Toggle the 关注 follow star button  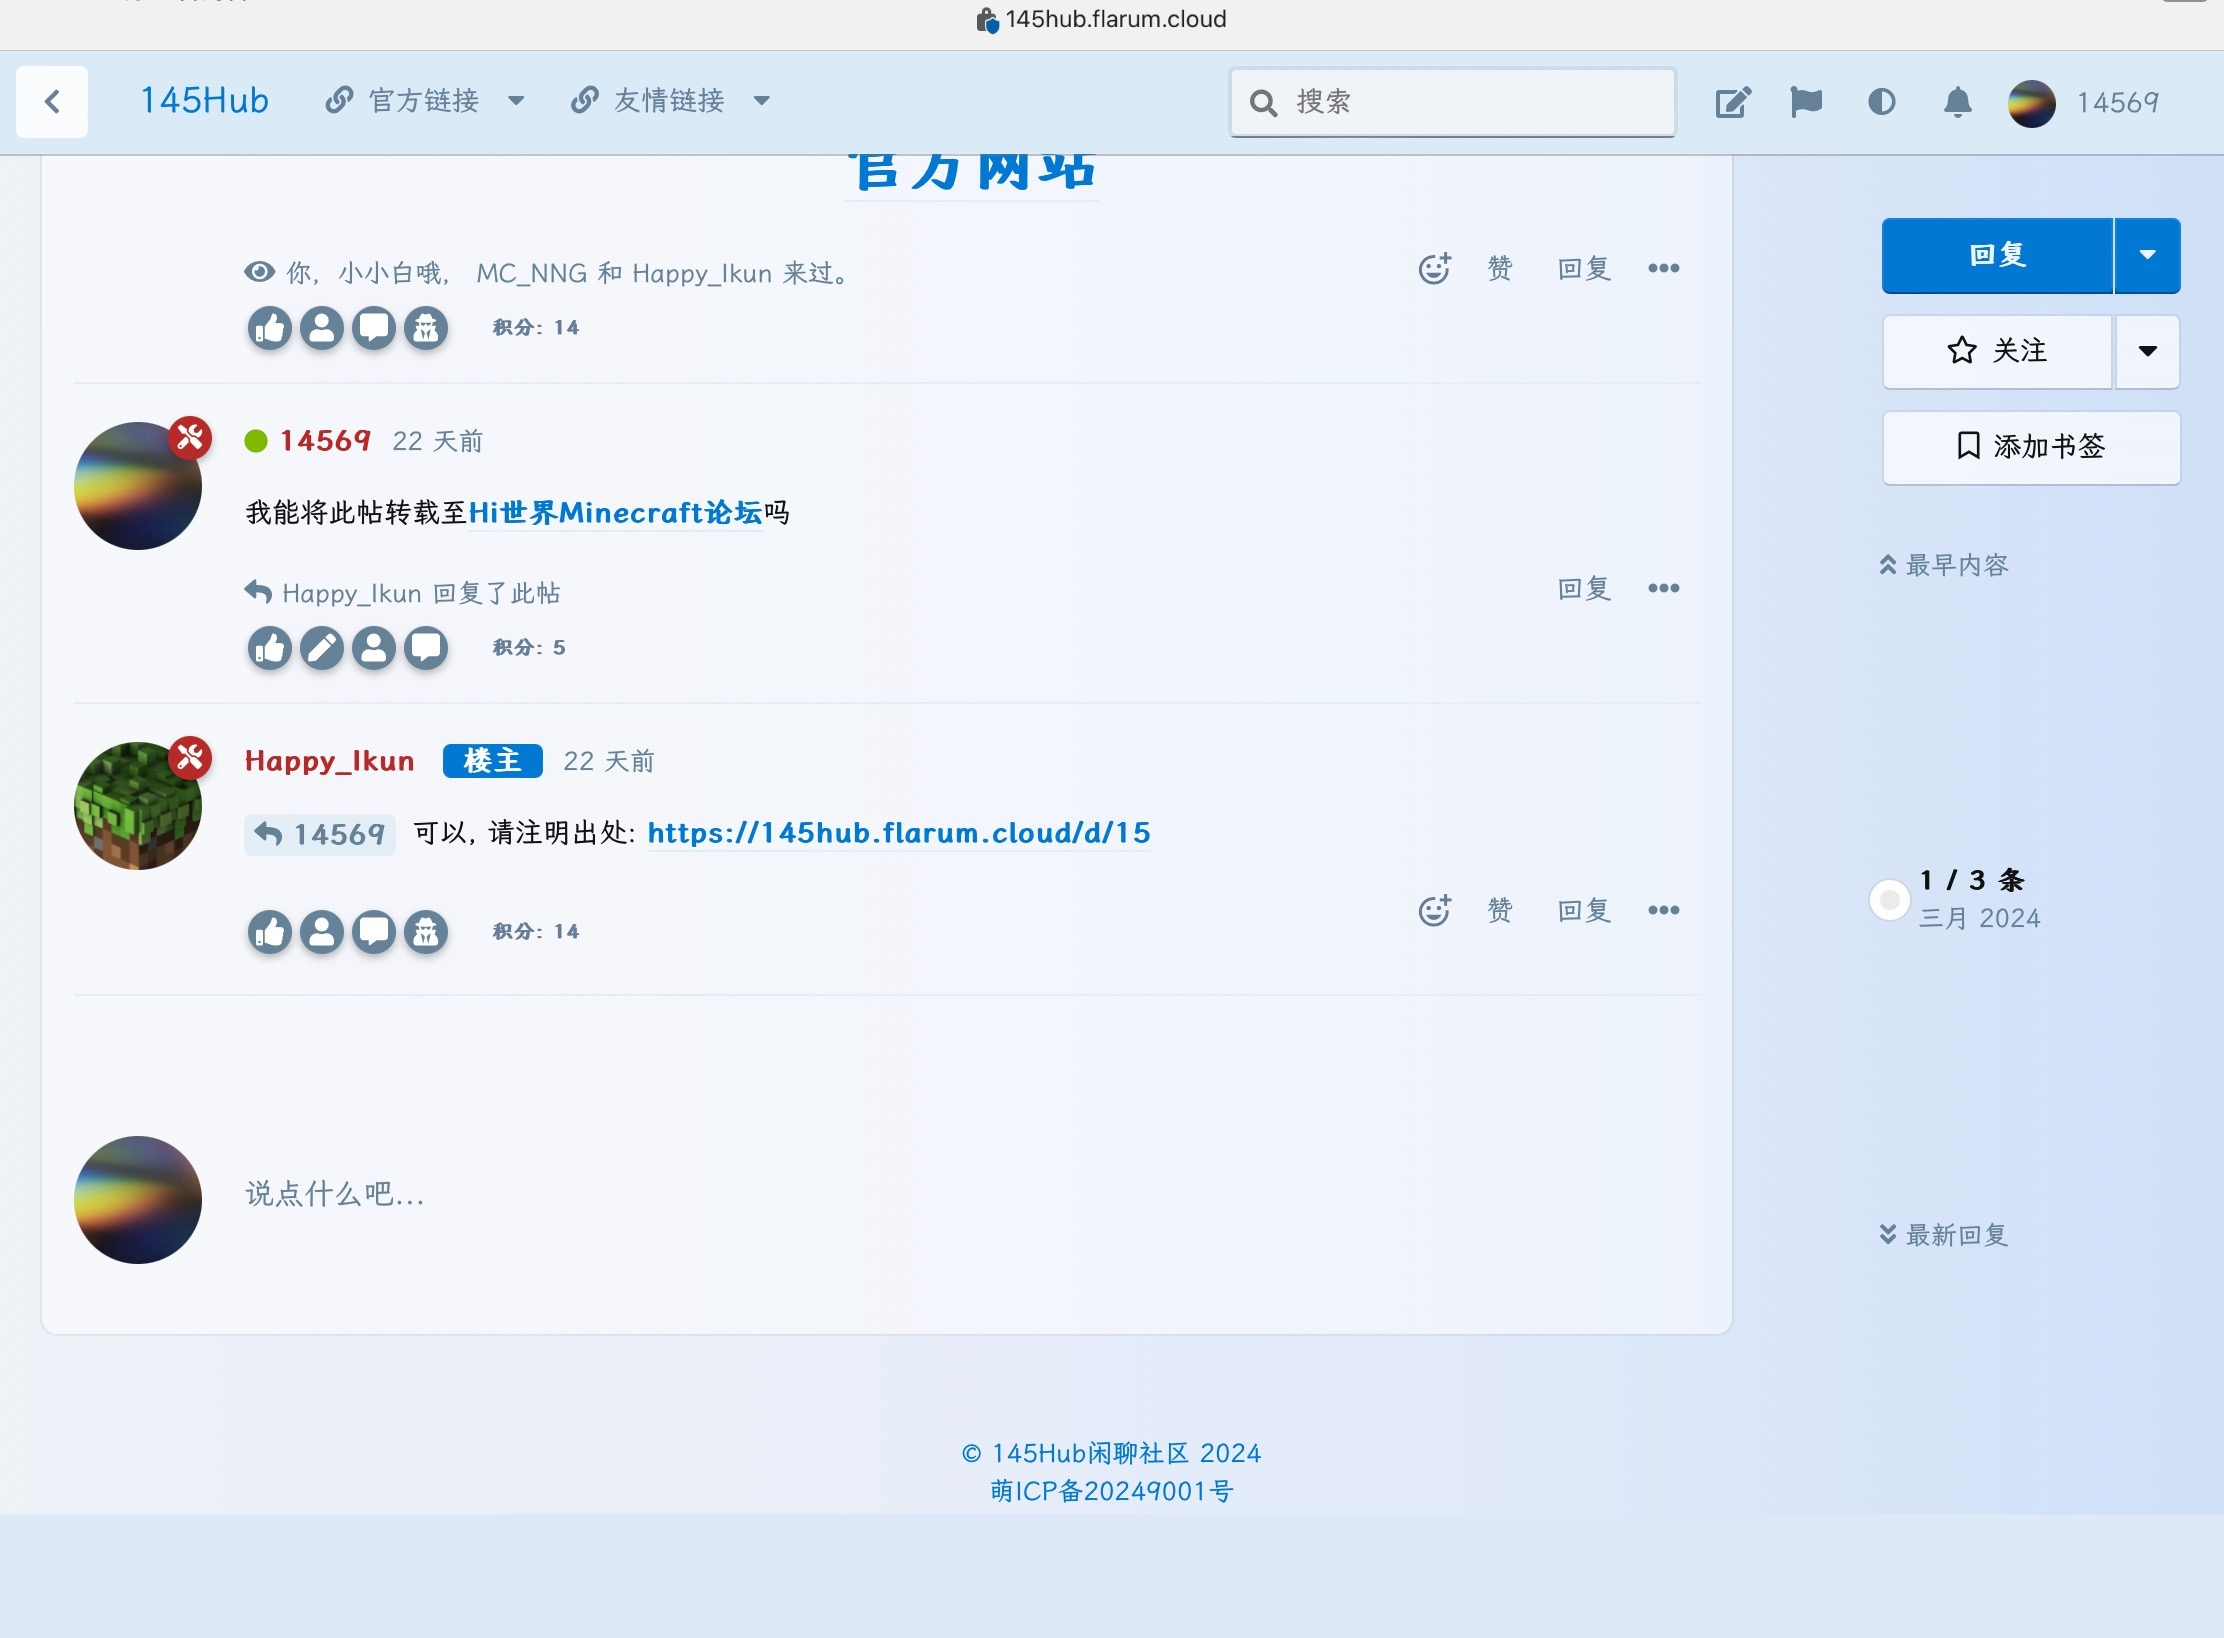pyautogui.click(x=1997, y=351)
